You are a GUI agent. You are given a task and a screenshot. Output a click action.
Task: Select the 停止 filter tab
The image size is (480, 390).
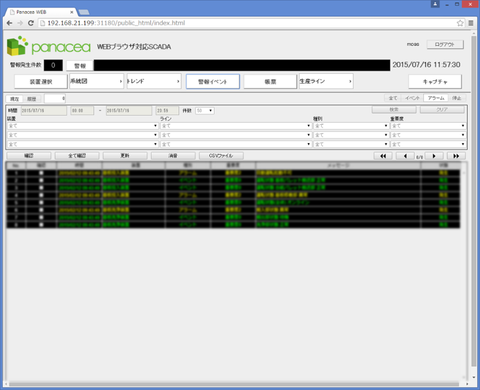457,98
